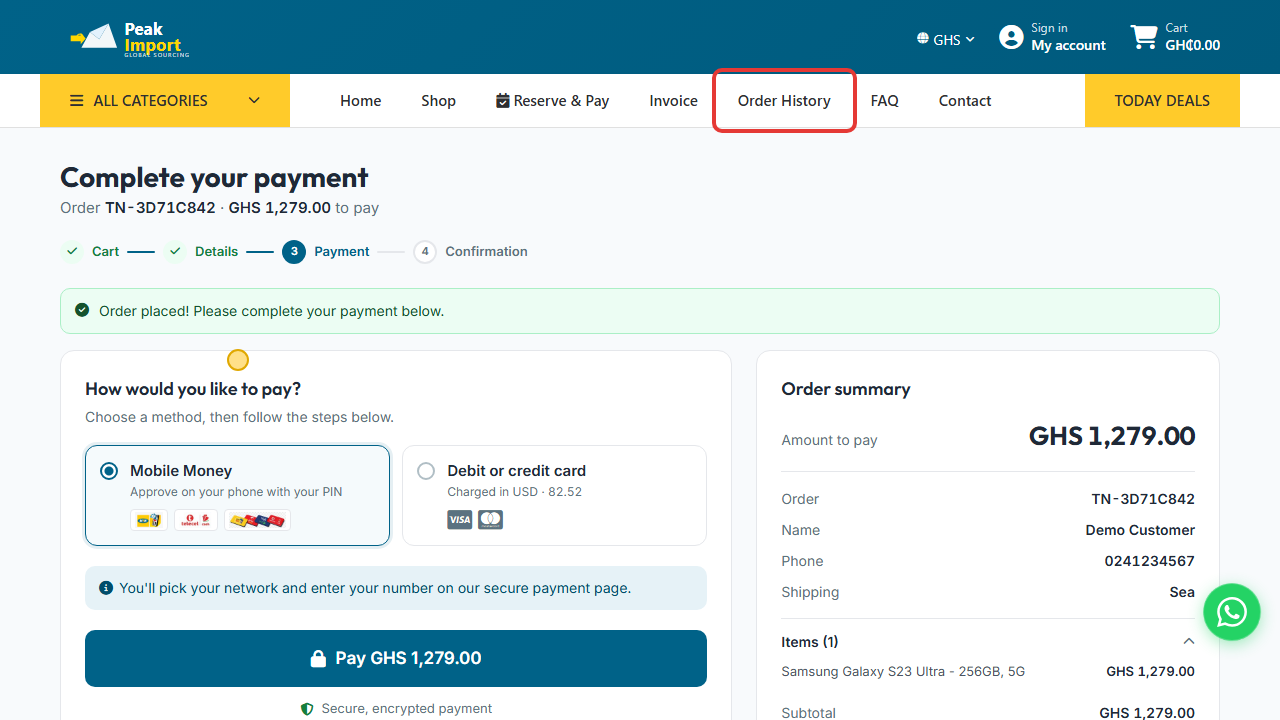Go to Reserve & Pay page
The image size is (1280, 720).
click(x=552, y=101)
